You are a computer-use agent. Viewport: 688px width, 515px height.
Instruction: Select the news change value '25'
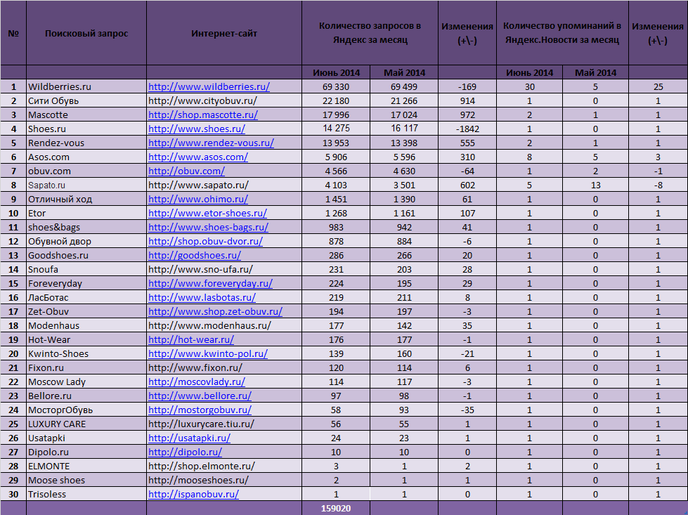658,86
